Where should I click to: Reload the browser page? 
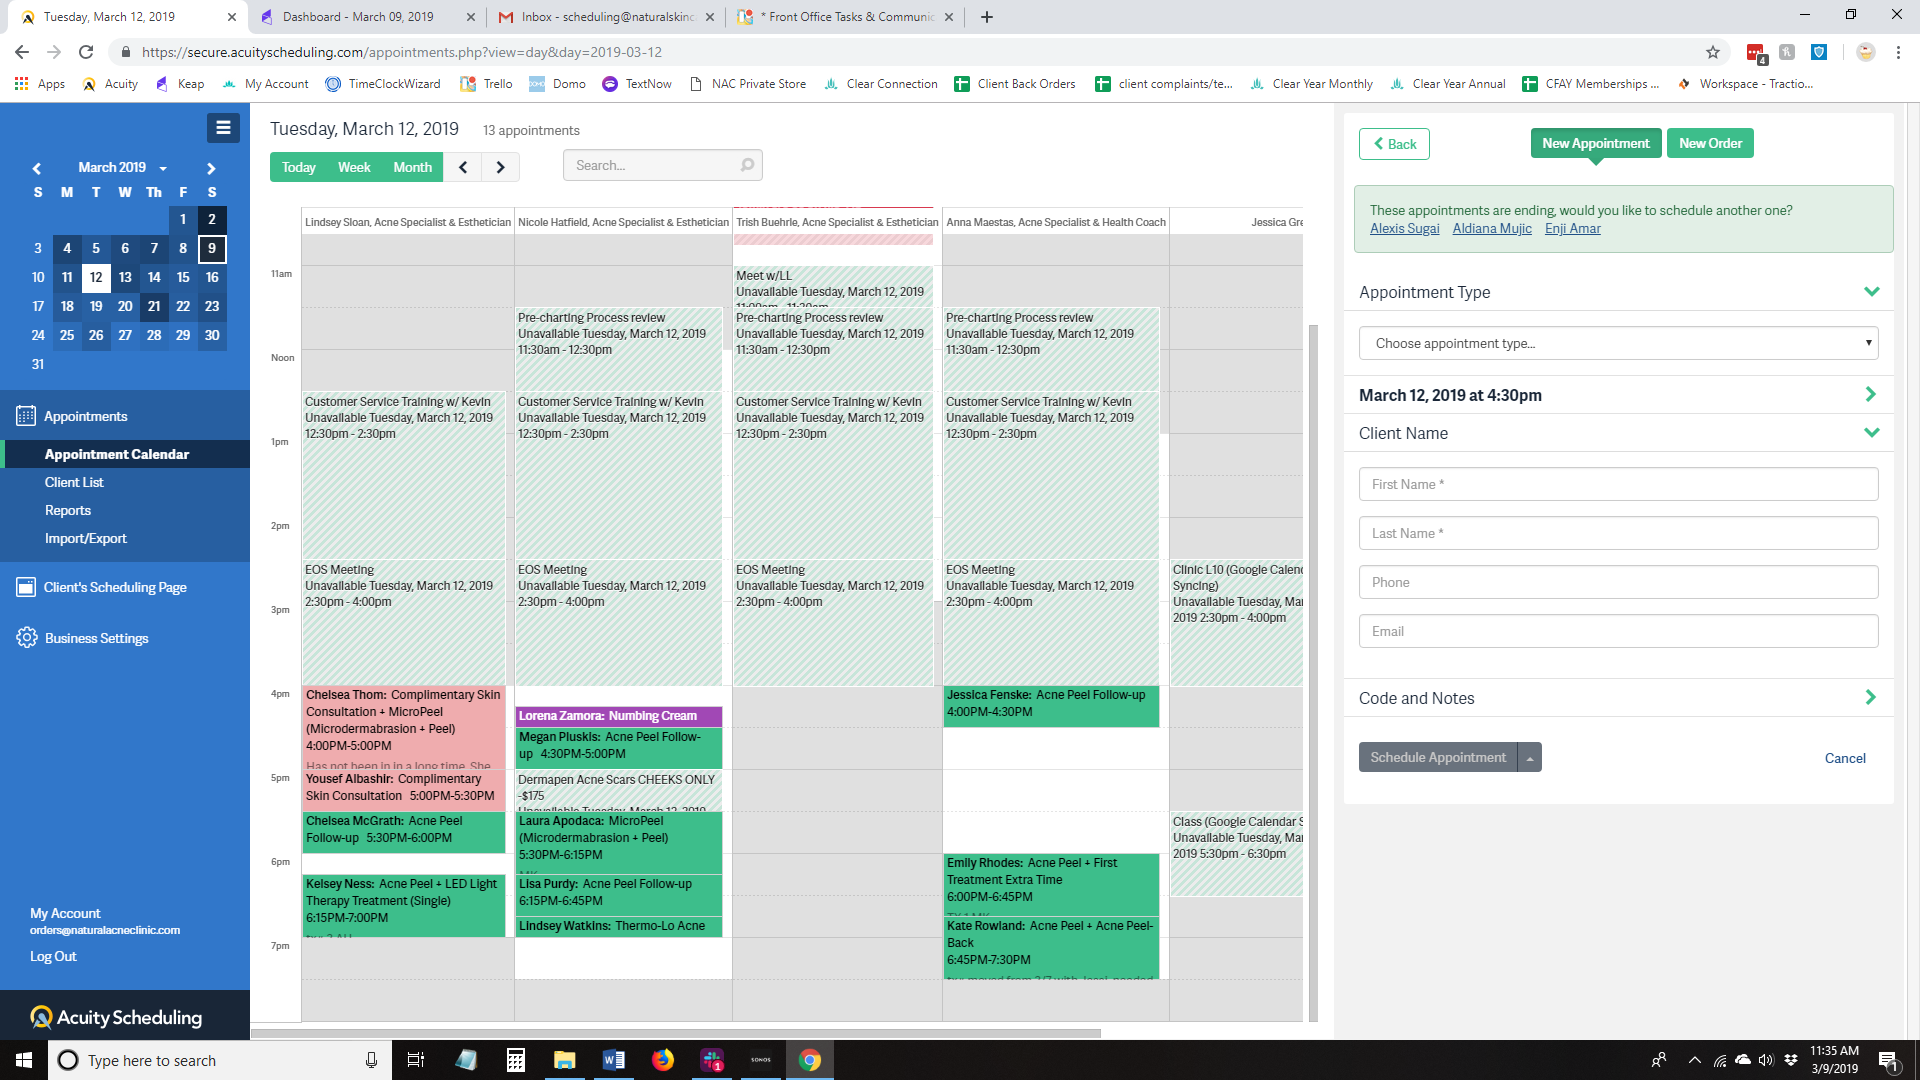[x=86, y=52]
